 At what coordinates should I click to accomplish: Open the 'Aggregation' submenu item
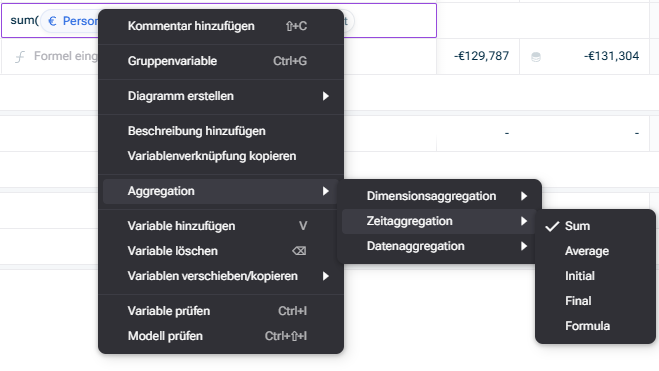click(x=221, y=191)
